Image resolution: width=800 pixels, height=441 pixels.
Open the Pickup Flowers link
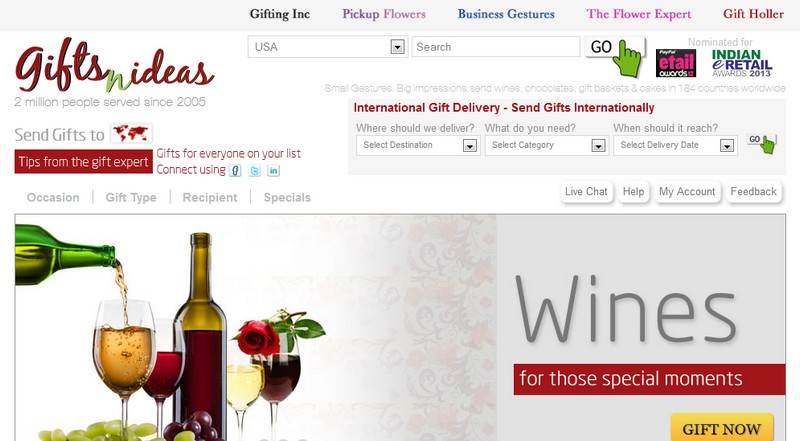384,14
